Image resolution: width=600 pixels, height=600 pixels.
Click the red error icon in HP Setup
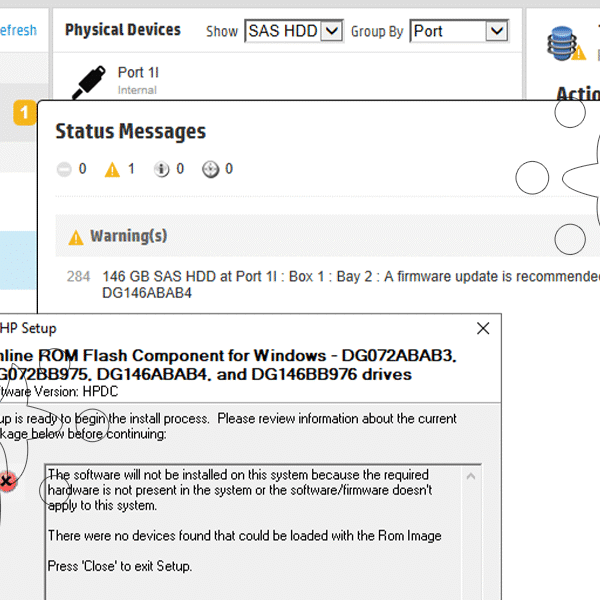(7, 482)
